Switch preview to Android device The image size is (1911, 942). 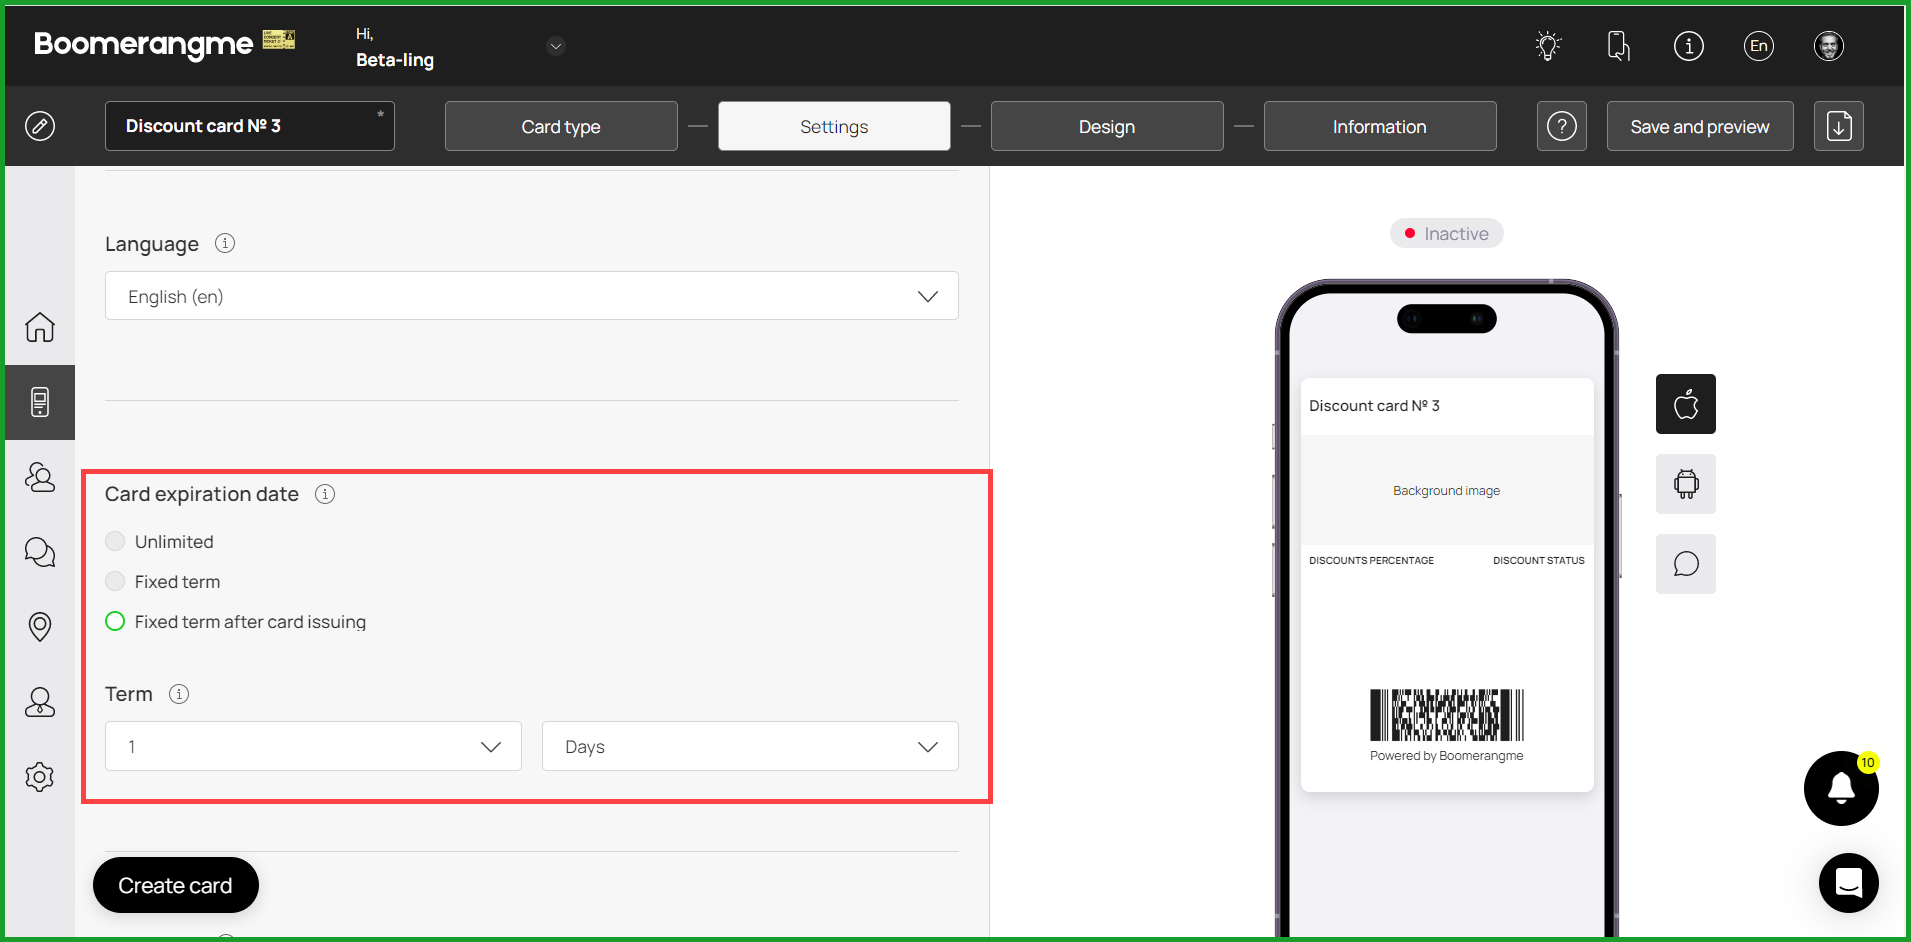pyautogui.click(x=1685, y=484)
